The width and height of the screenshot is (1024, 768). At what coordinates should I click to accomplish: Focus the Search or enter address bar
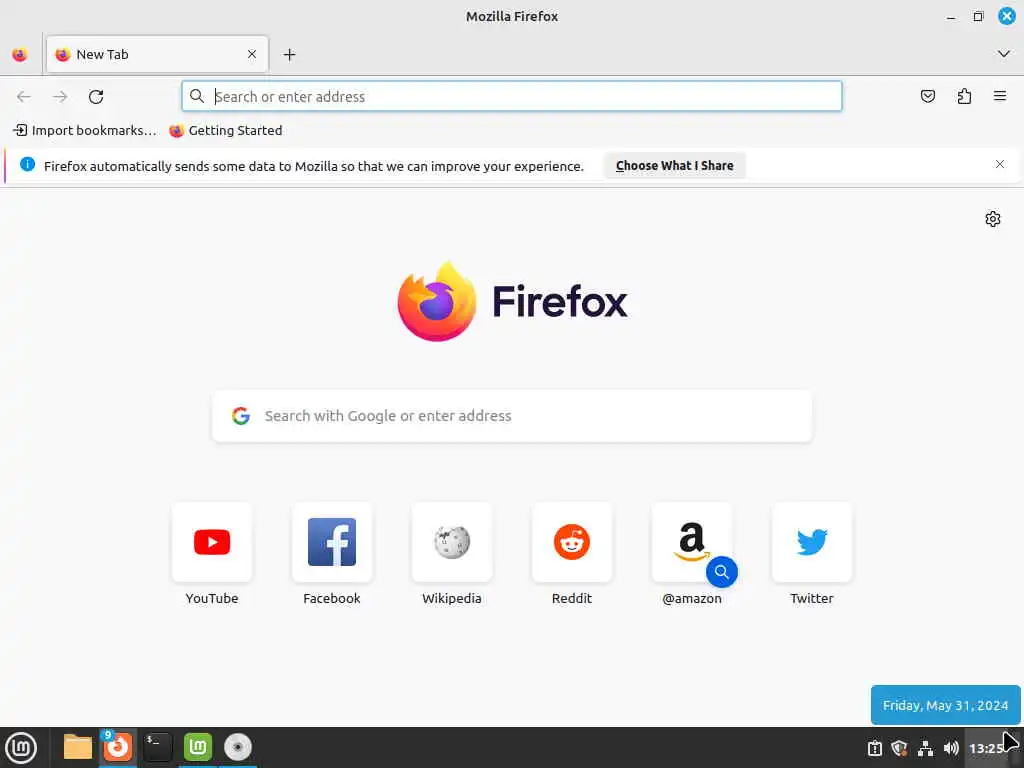pos(512,97)
